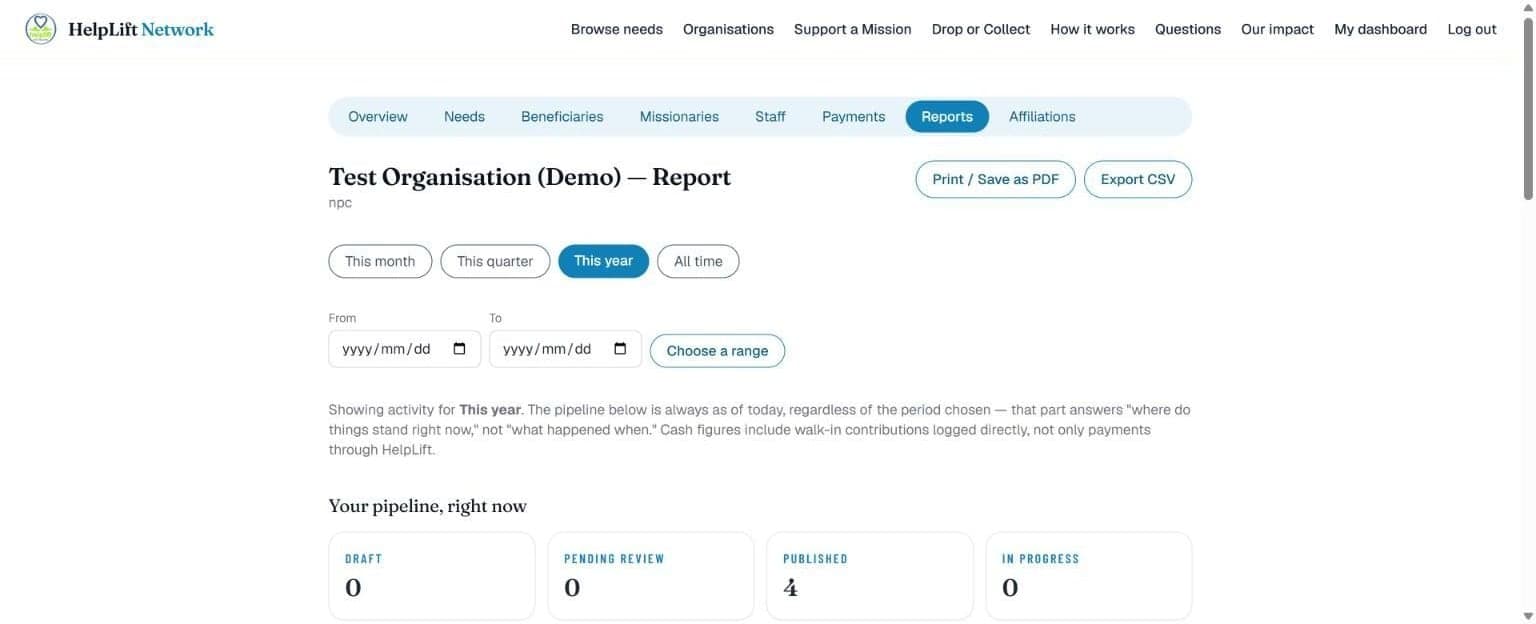The image size is (1536, 624).
Task: Open the Beneficiaries tab
Action: (562, 117)
